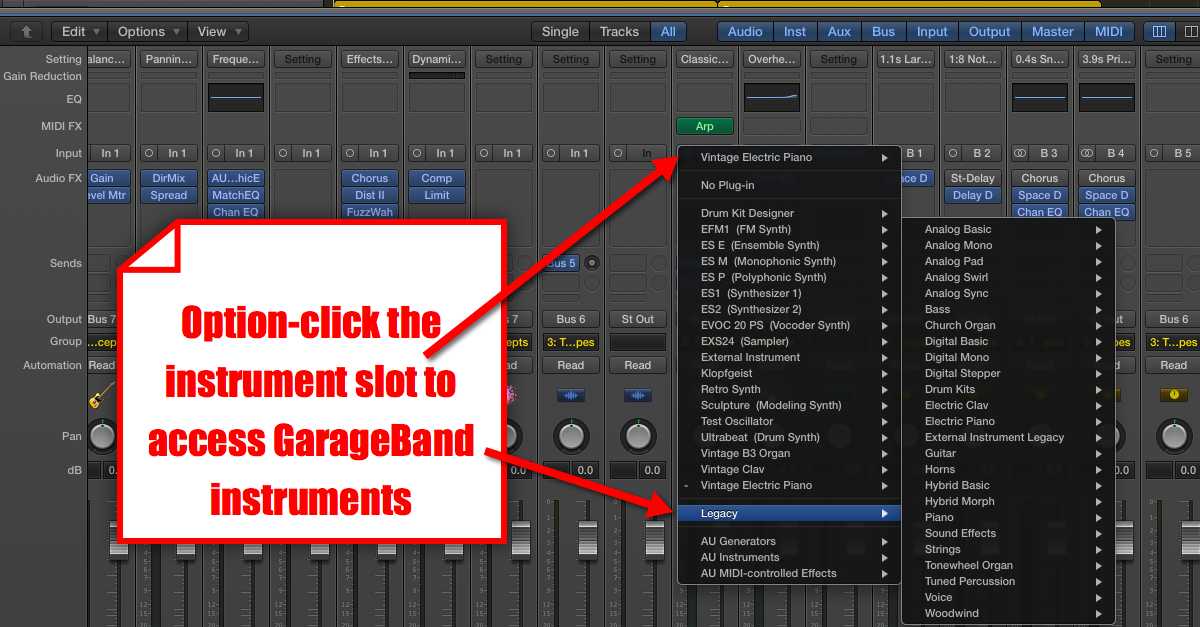Click the mono format icon beside B 2 input
The image size is (1200, 627).
click(x=953, y=153)
